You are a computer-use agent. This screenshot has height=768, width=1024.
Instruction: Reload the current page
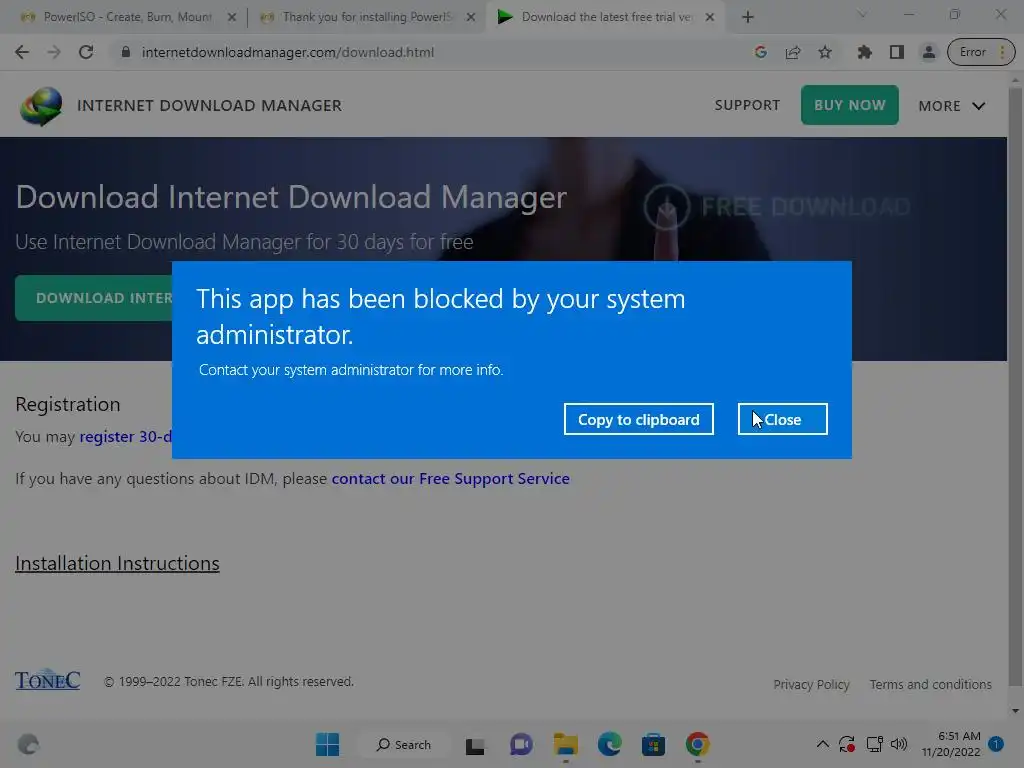tap(86, 52)
